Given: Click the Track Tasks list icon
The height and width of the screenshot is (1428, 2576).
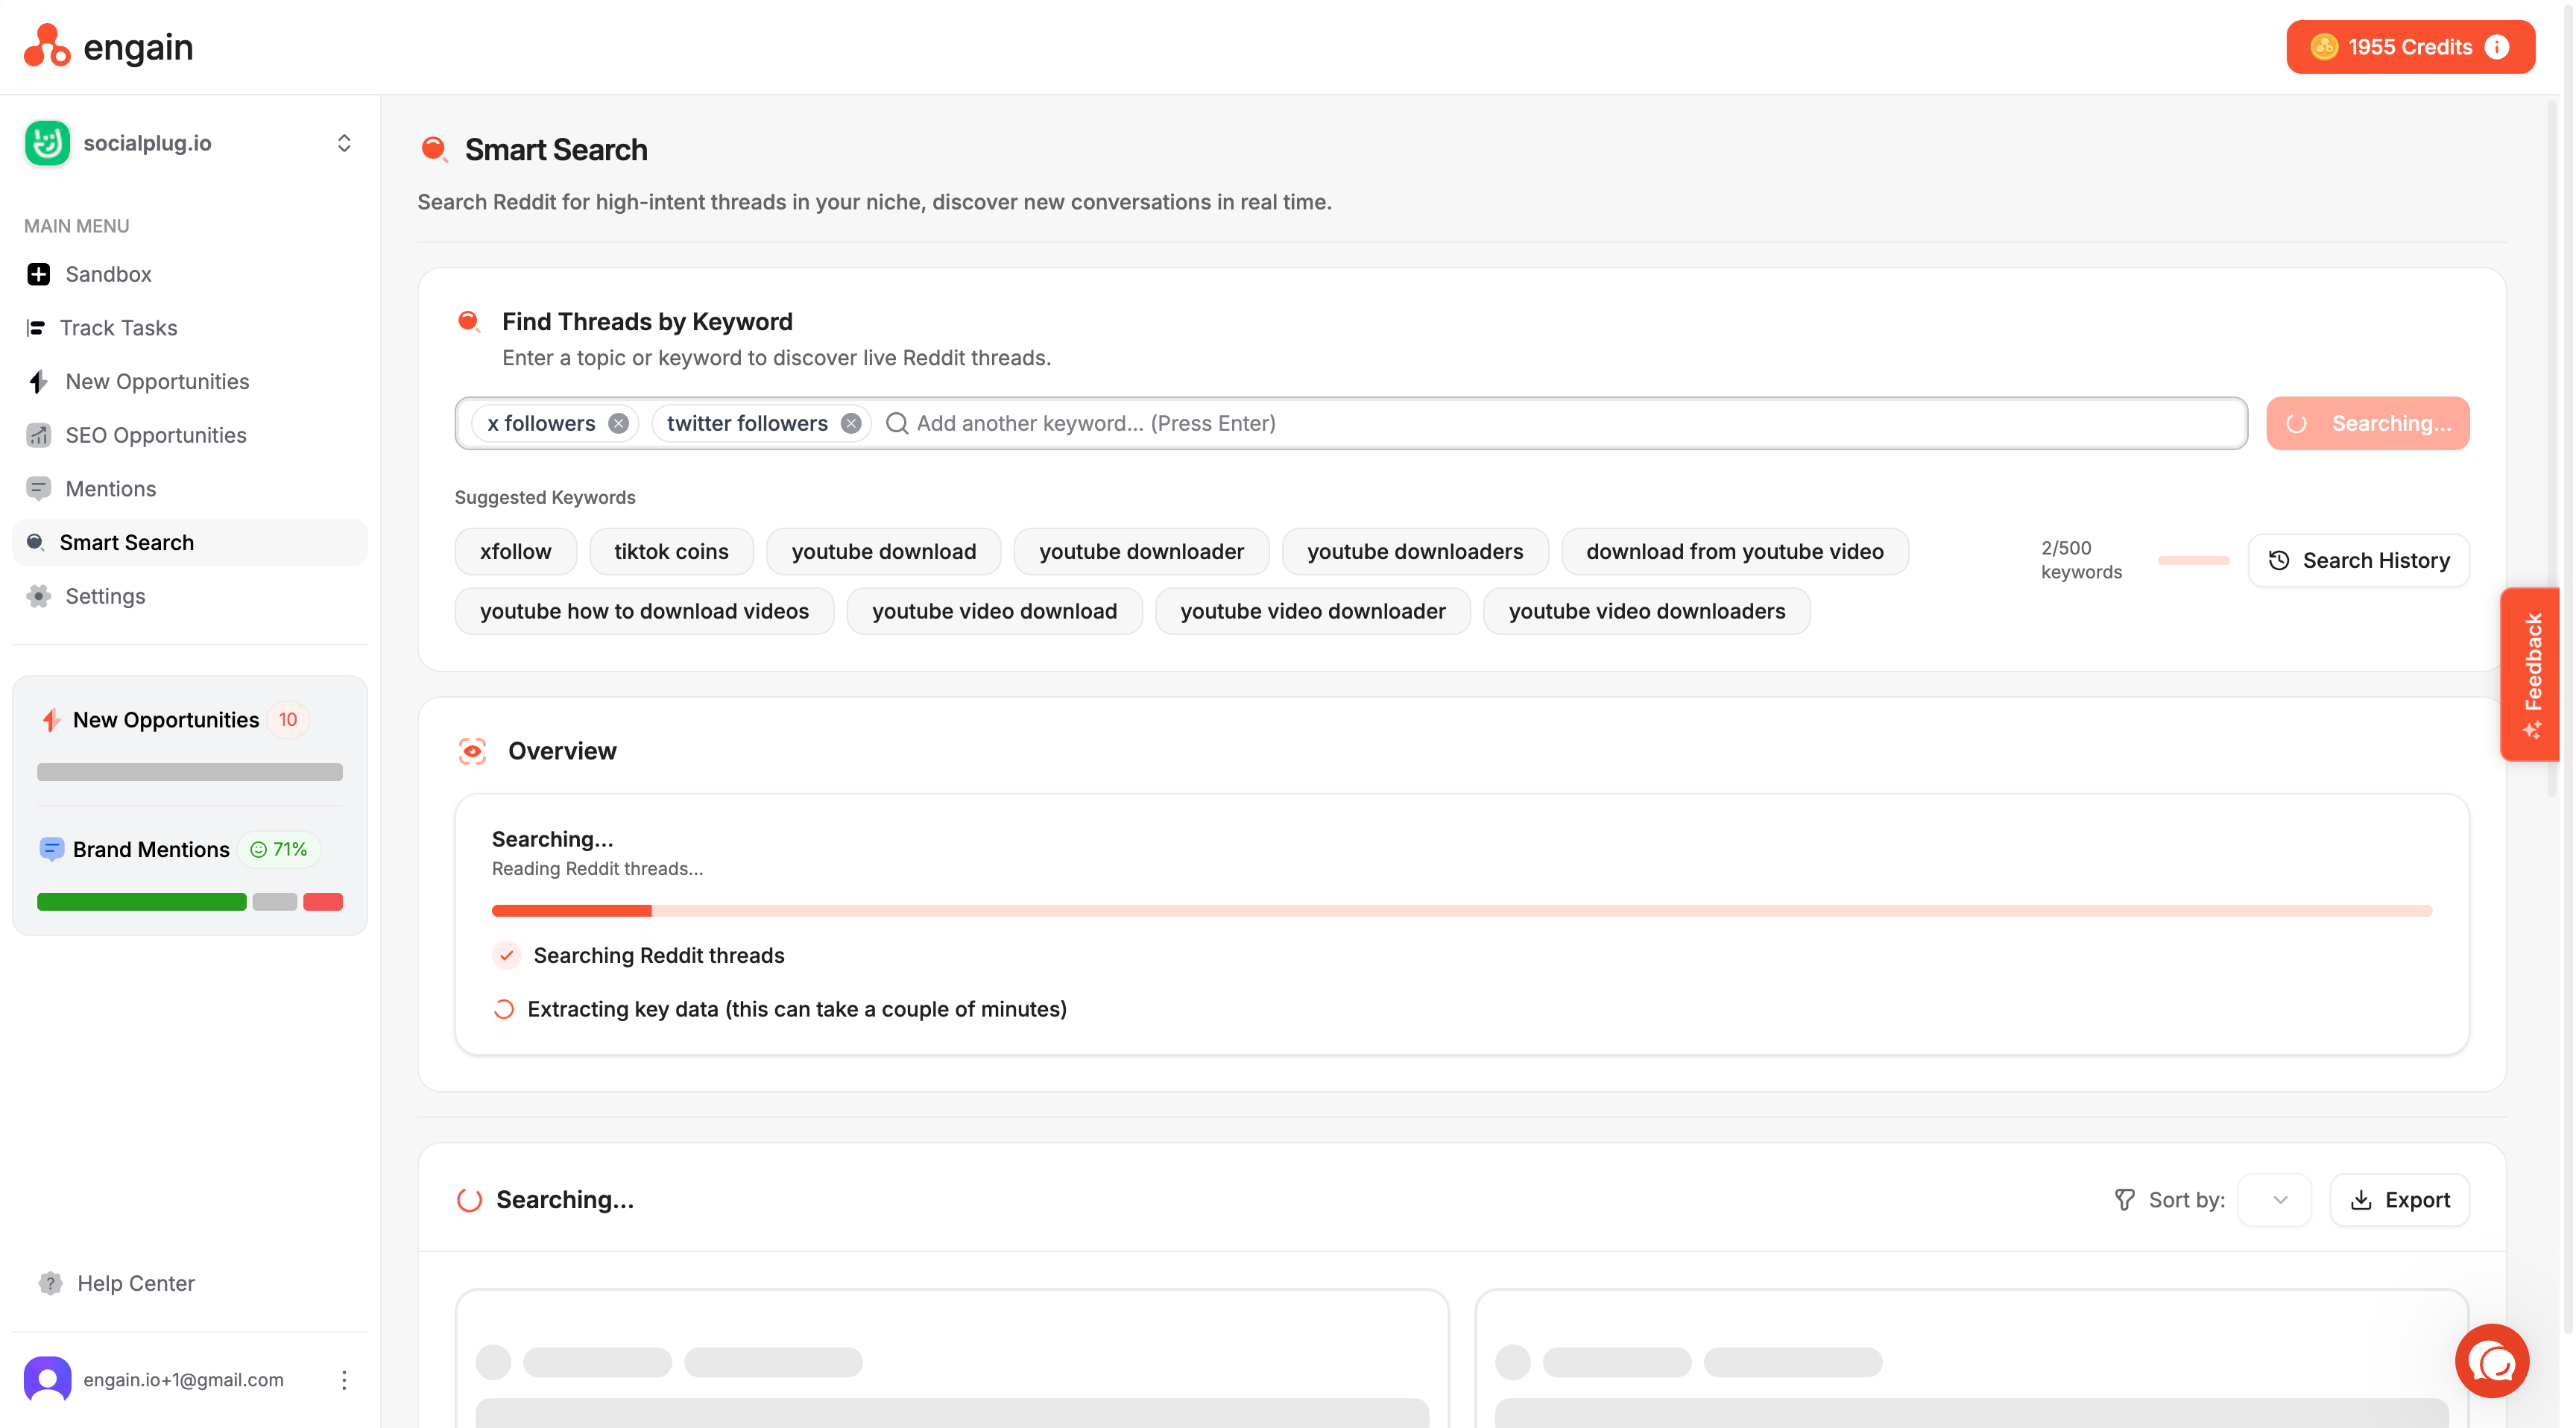Looking at the screenshot, I should point(36,328).
